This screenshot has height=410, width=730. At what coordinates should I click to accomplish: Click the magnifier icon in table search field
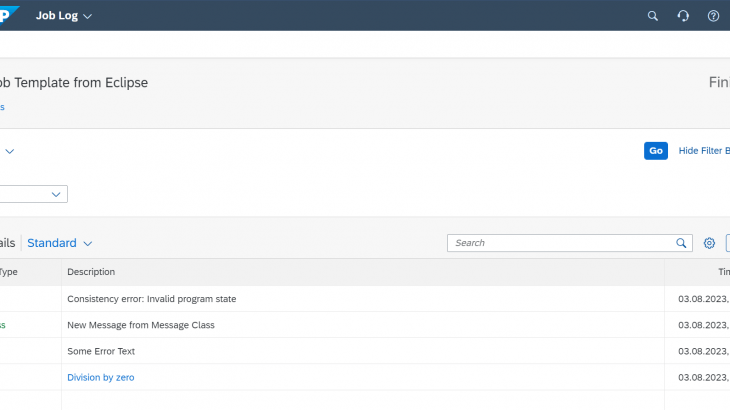point(681,243)
